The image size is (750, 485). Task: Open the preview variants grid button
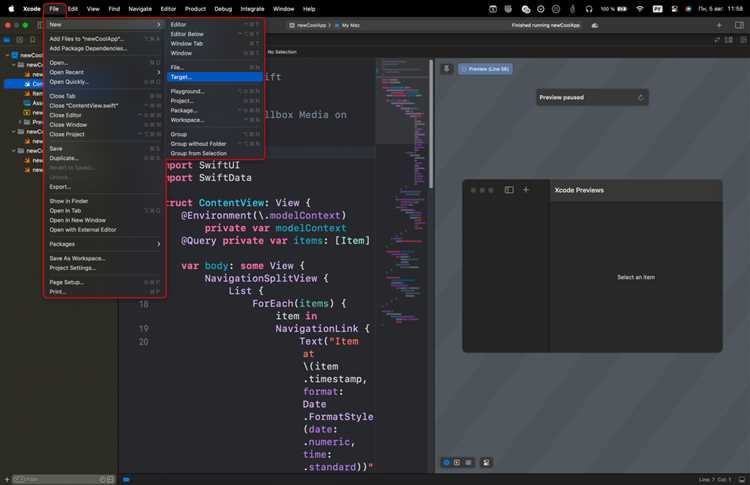click(468, 463)
